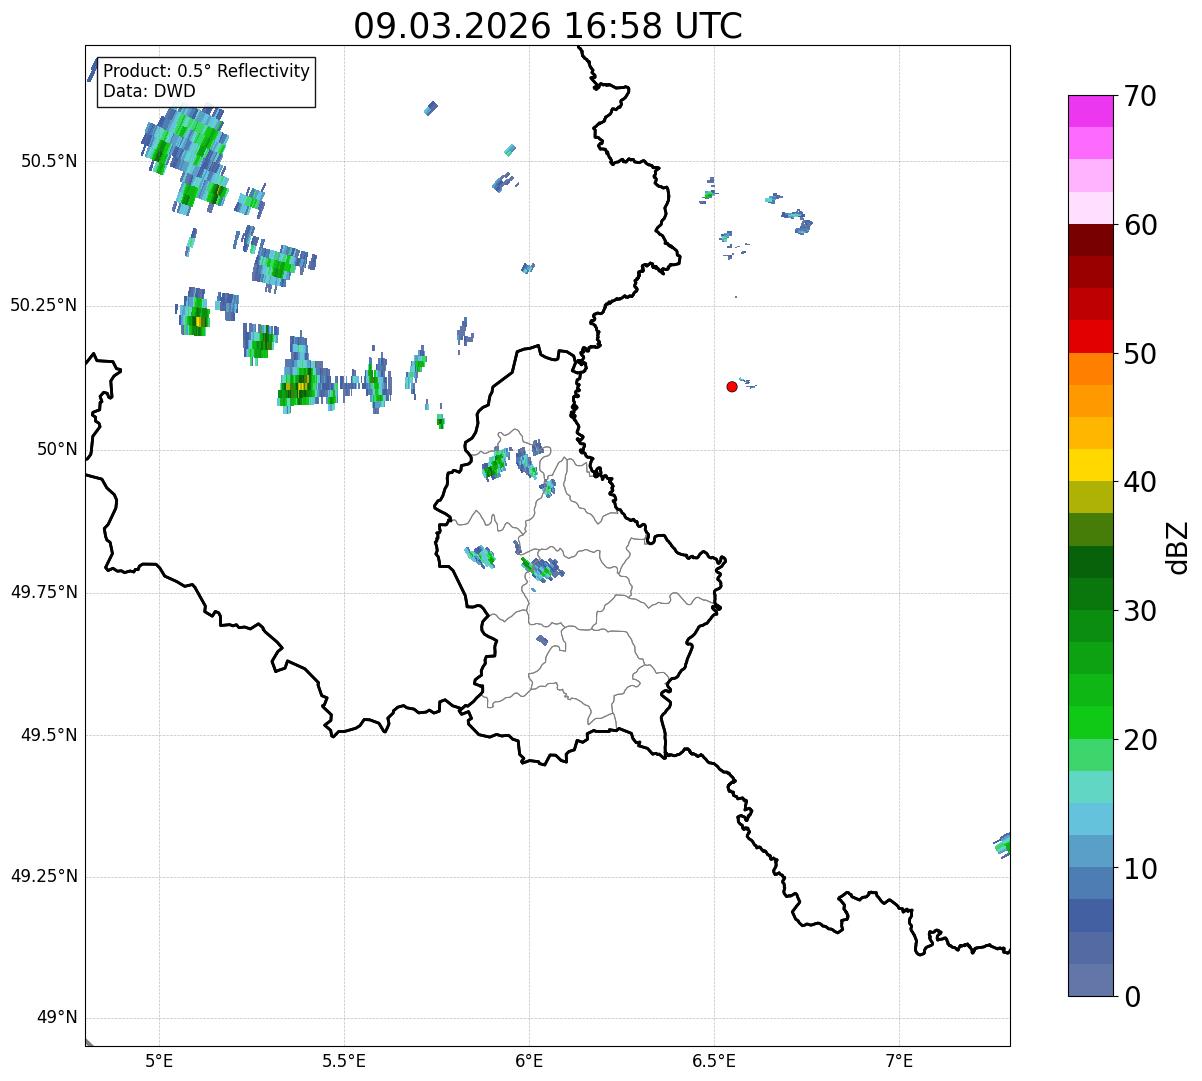This screenshot has width=1202, height=1081.
Task: Select the yellow 40 dBZ colorbar segment
Action: tap(1090, 465)
